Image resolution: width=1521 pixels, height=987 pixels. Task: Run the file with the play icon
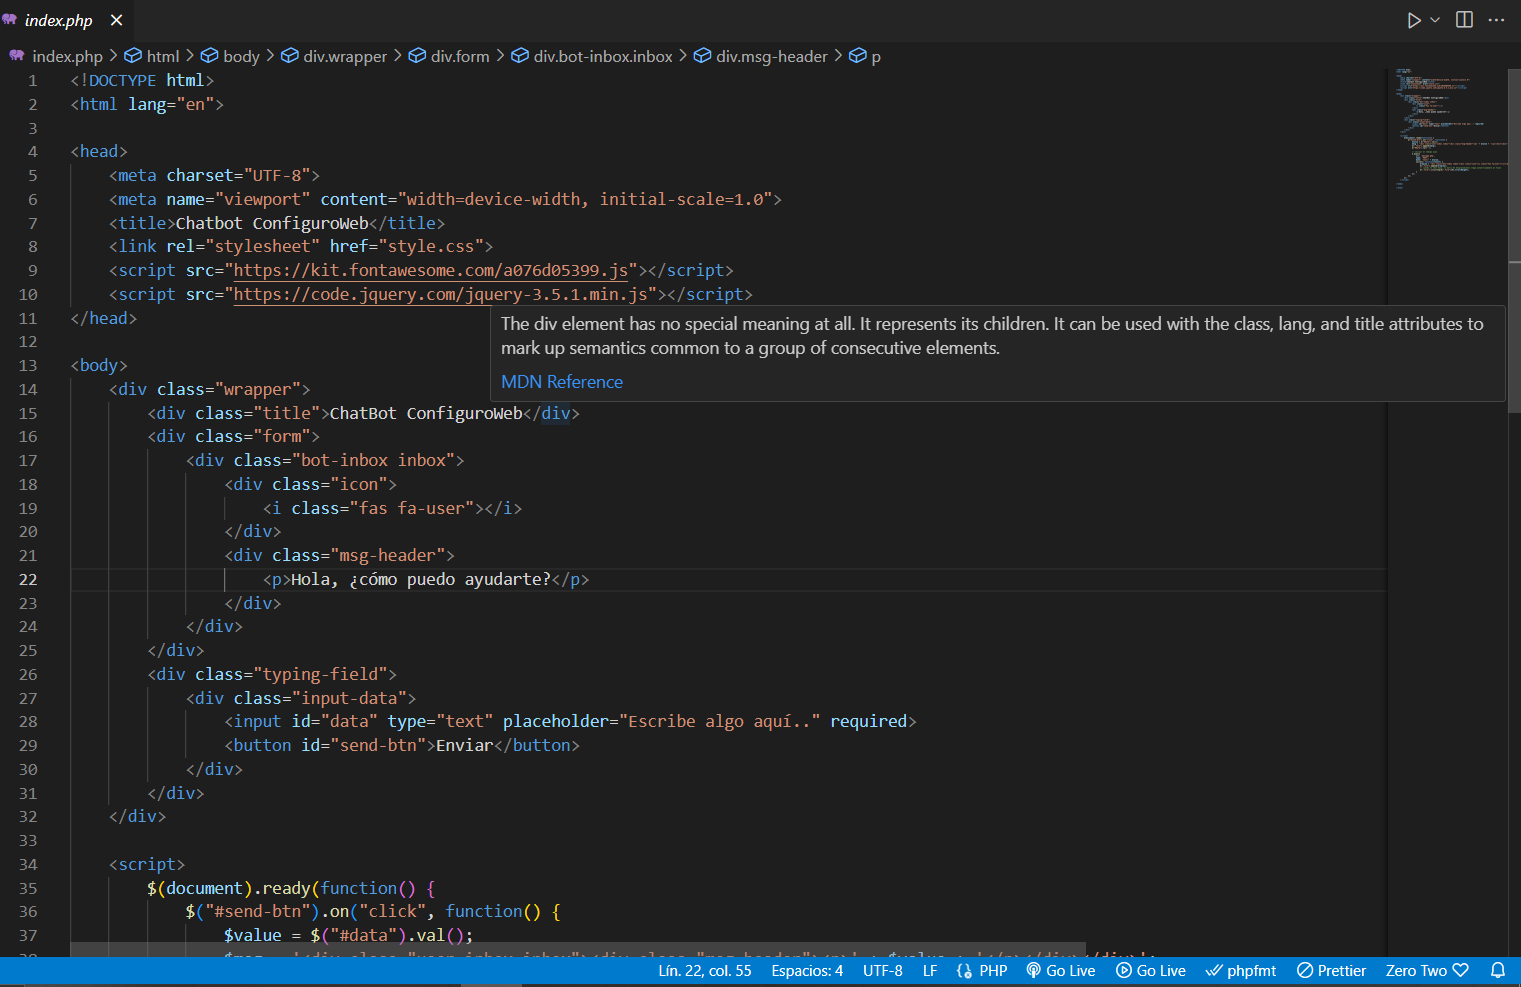(1413, 20)
